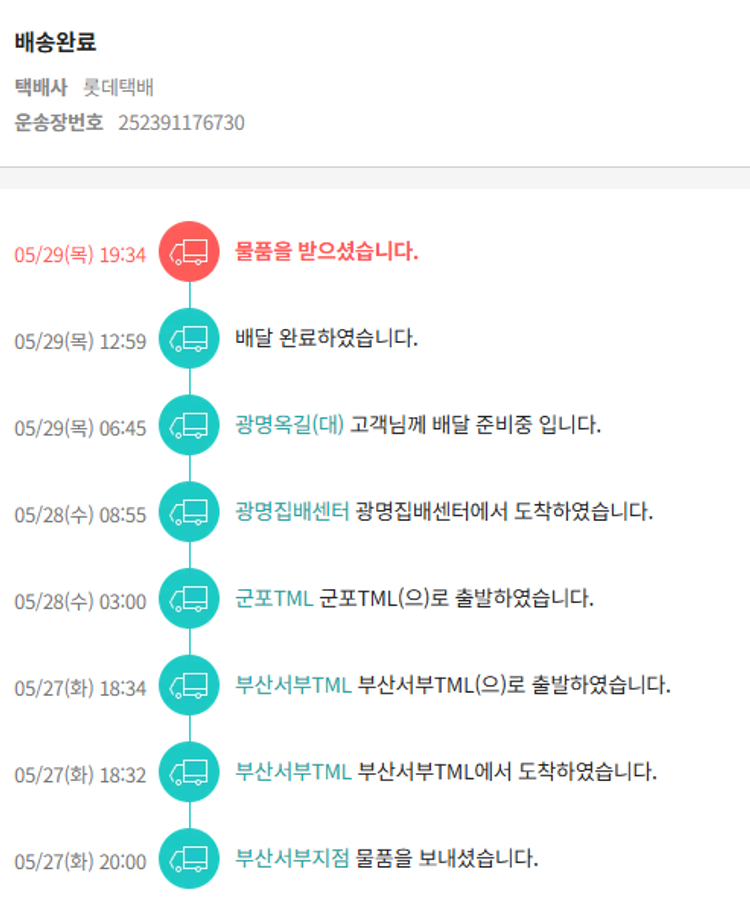The height and width of the screenshot is (898, 750).
Task: Open the 광명옥길(대) location link
Action: tap(289, 425)
